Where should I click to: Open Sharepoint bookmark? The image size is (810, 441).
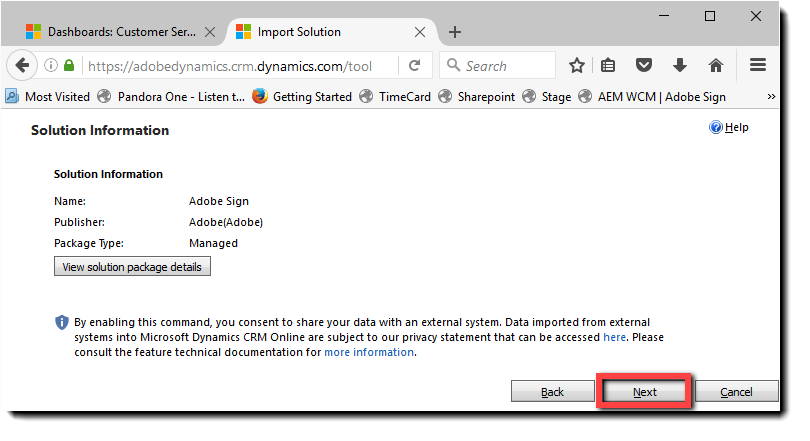(x=476, y=97)
